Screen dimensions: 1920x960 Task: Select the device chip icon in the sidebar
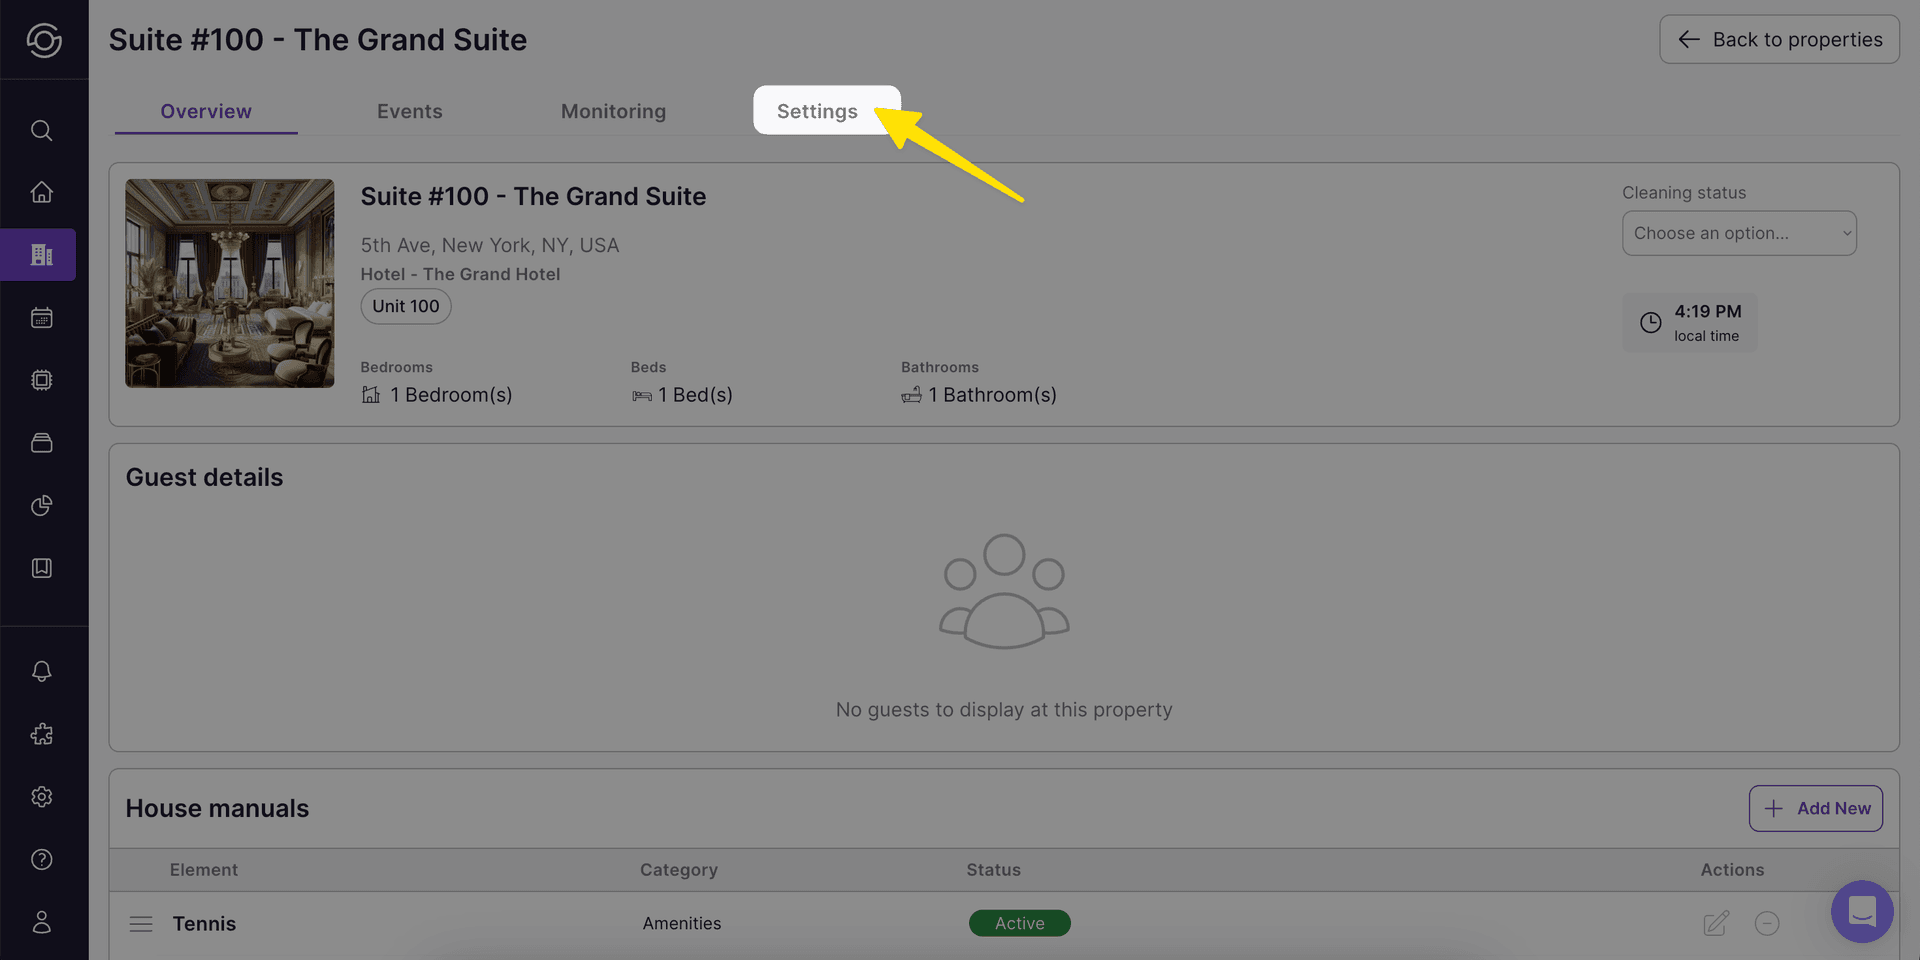click(41, 380)
